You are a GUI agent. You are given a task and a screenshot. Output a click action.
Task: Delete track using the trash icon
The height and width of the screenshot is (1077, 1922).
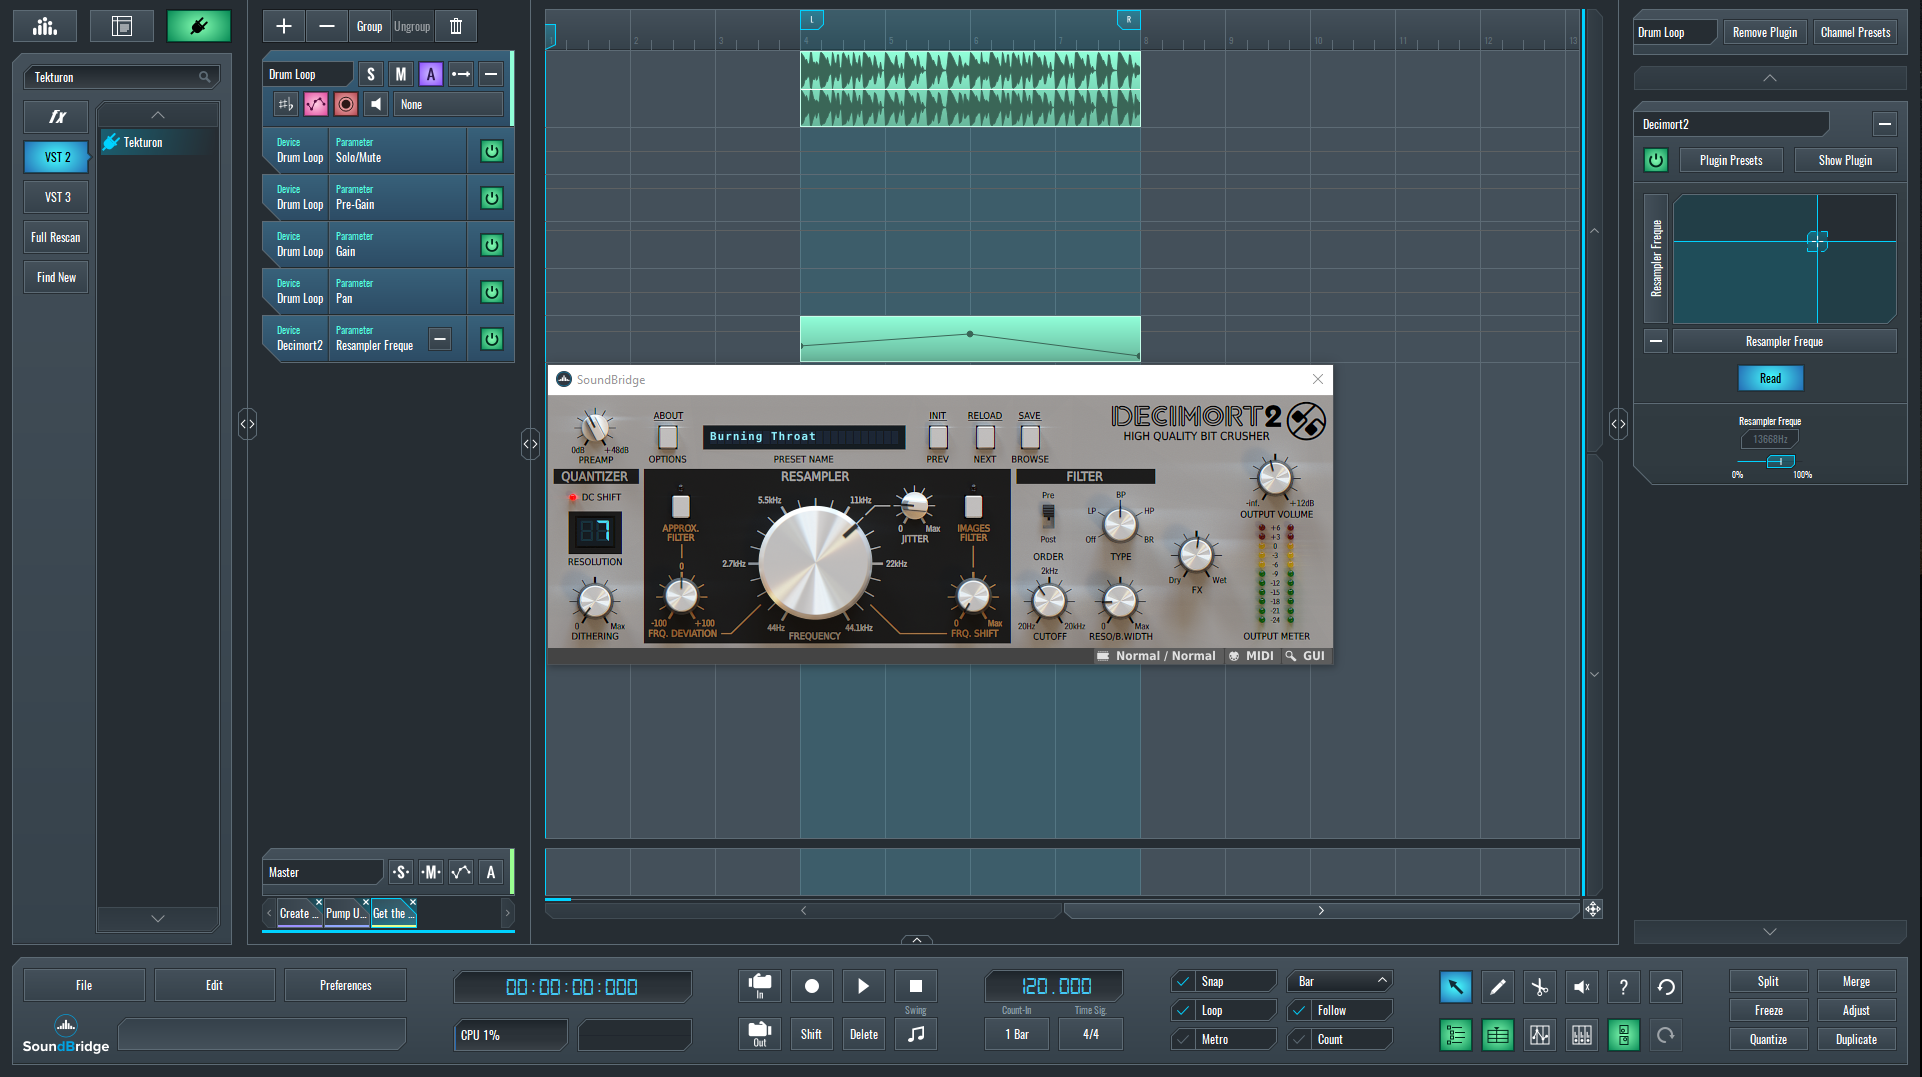coord(456,26)
